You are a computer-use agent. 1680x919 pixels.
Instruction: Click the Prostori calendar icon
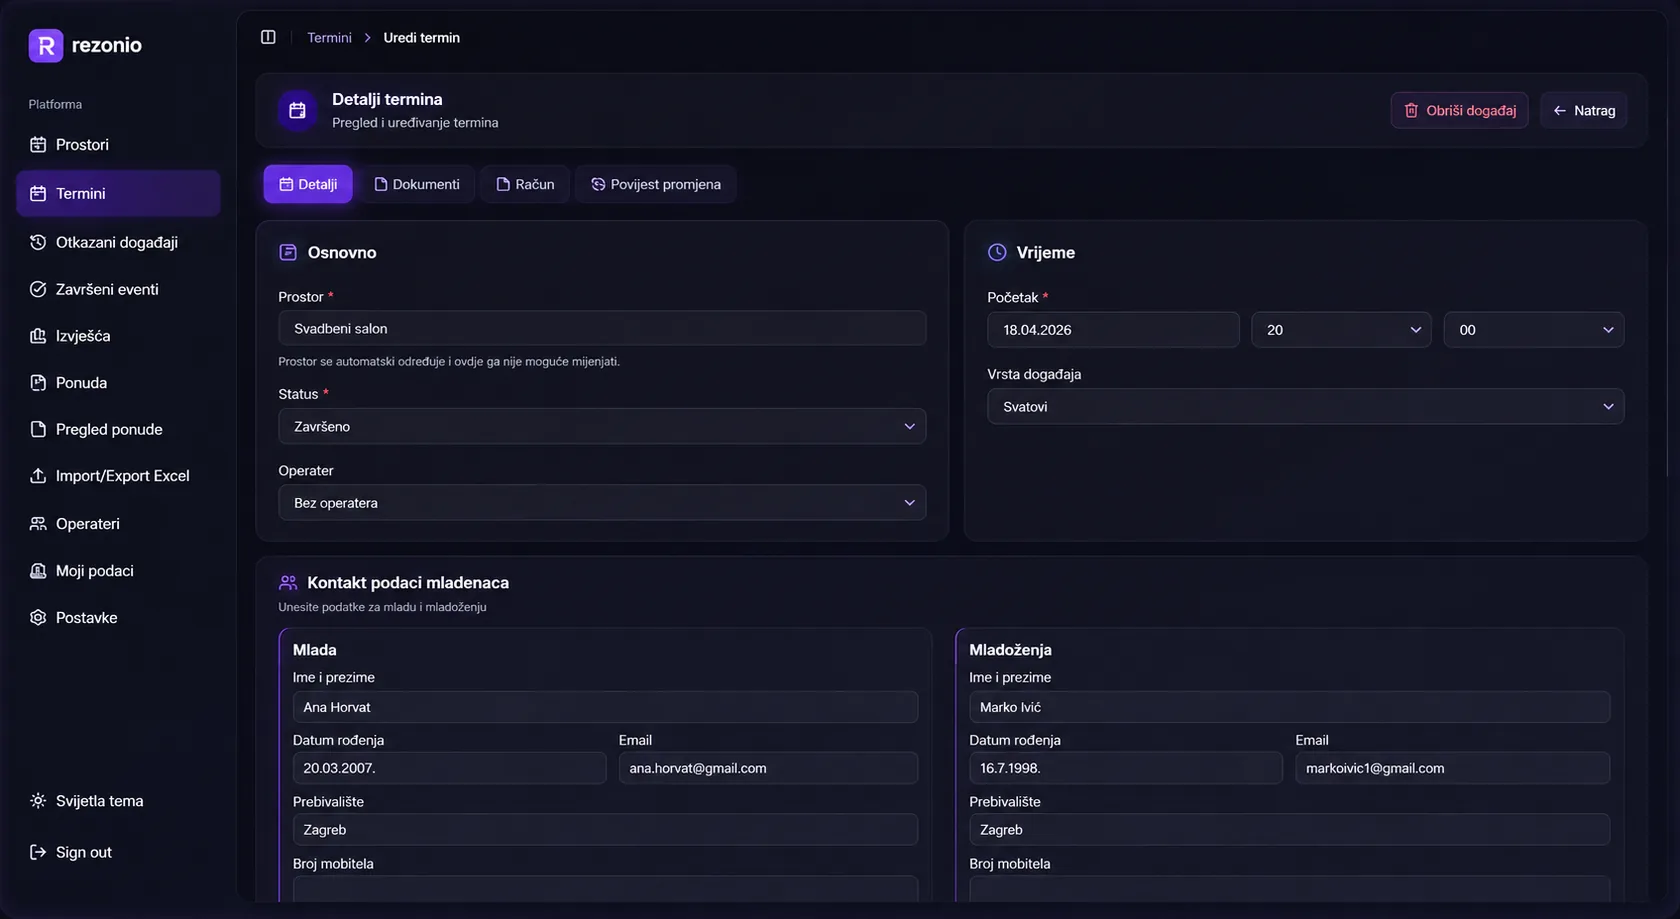38,144
